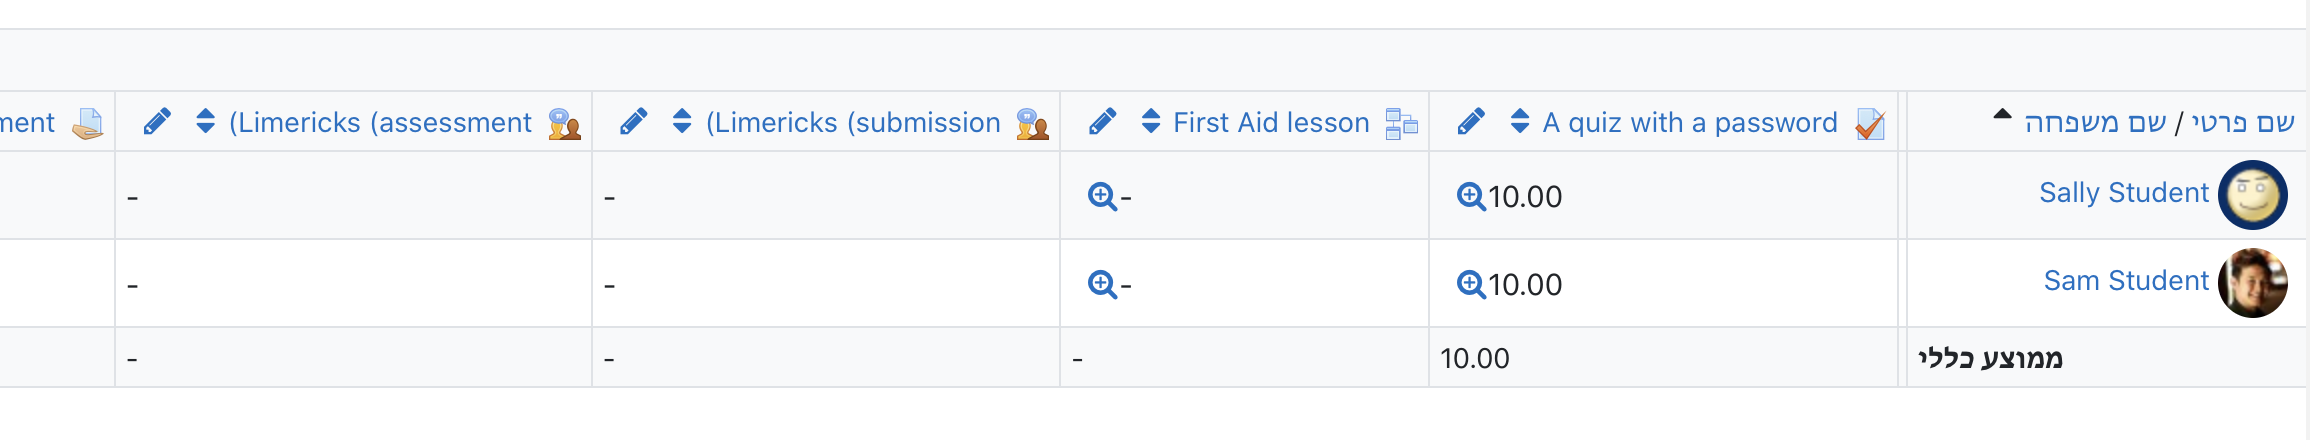Click the lesson icon beside First Aid lesson
Image resolution: width=2310 pixels, height=440 pixels.
(x=1402, y=123)
